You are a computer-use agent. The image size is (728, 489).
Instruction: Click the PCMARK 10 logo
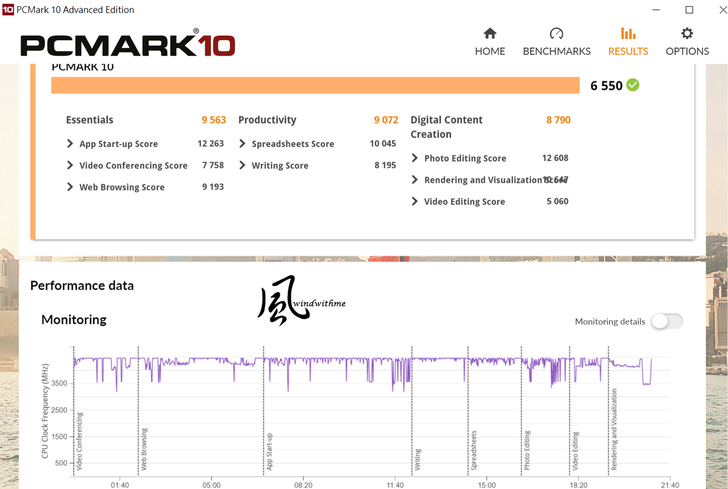coord(128,45)
